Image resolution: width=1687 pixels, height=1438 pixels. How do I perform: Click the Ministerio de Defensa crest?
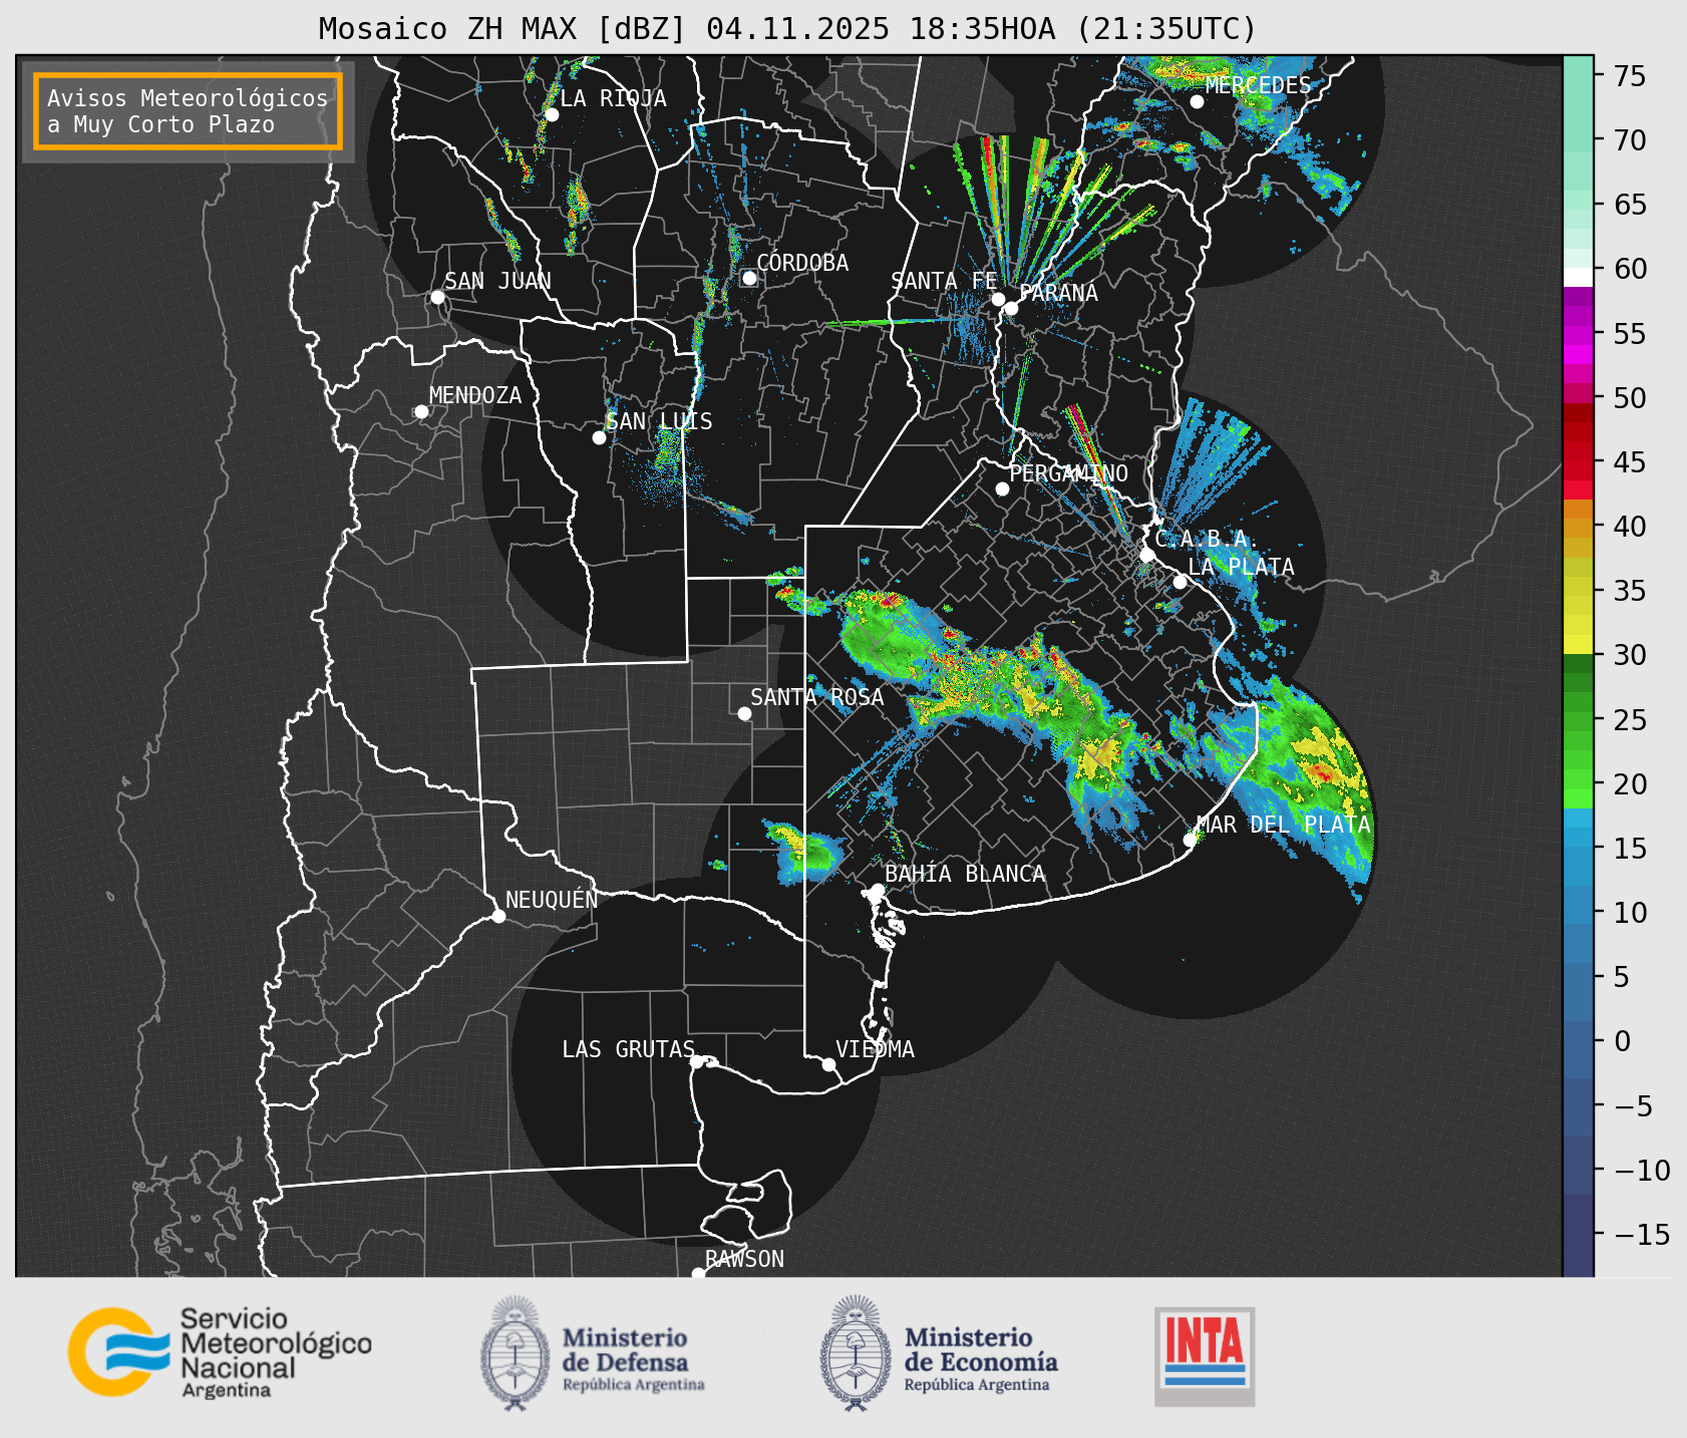click(x=515, y=1353)
